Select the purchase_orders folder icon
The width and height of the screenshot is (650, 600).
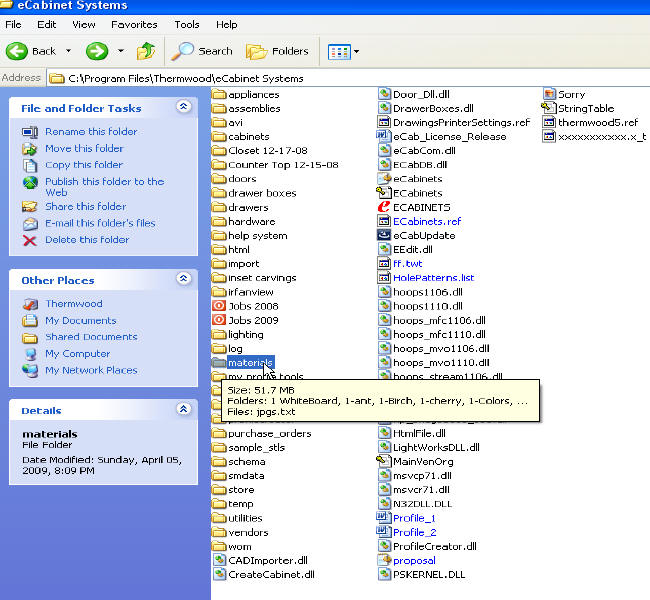(219, 433)
